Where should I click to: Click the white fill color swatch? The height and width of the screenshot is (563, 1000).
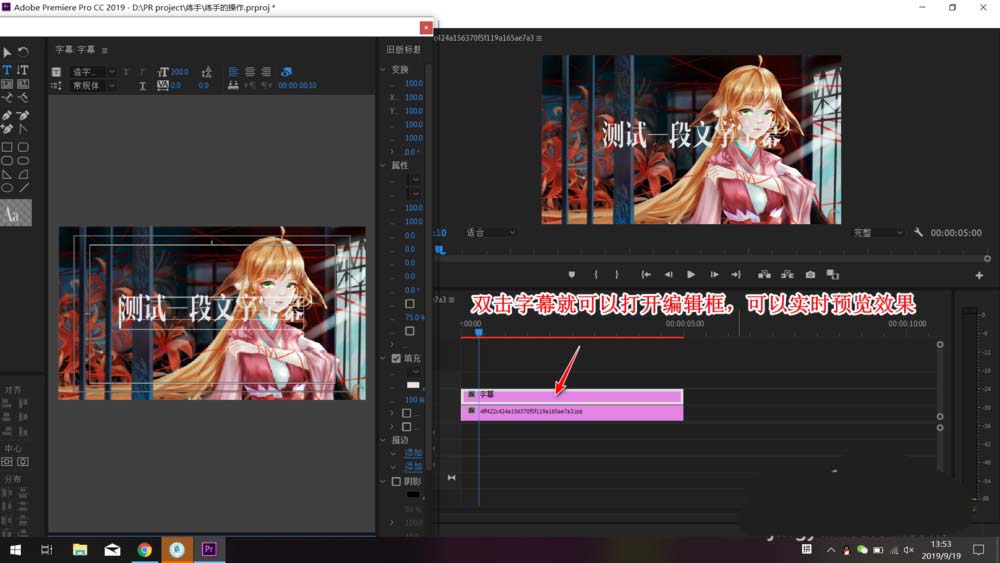point(413,385)
